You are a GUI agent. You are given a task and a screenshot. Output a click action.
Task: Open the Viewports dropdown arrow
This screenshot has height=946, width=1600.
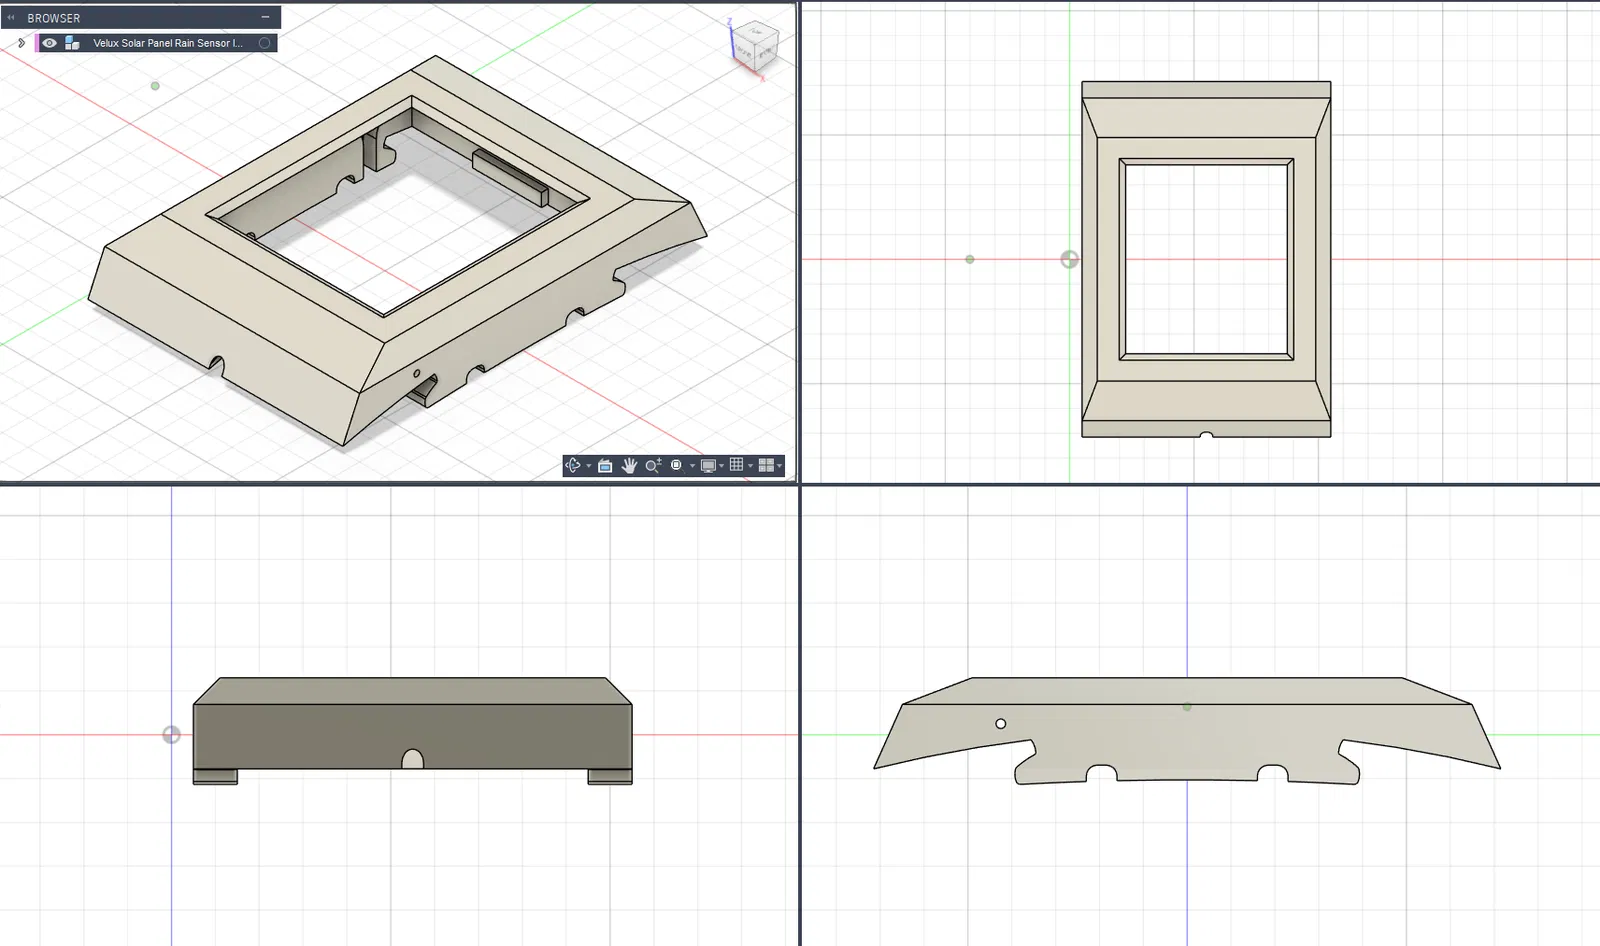pyautogui.click(x=779, y=466)
